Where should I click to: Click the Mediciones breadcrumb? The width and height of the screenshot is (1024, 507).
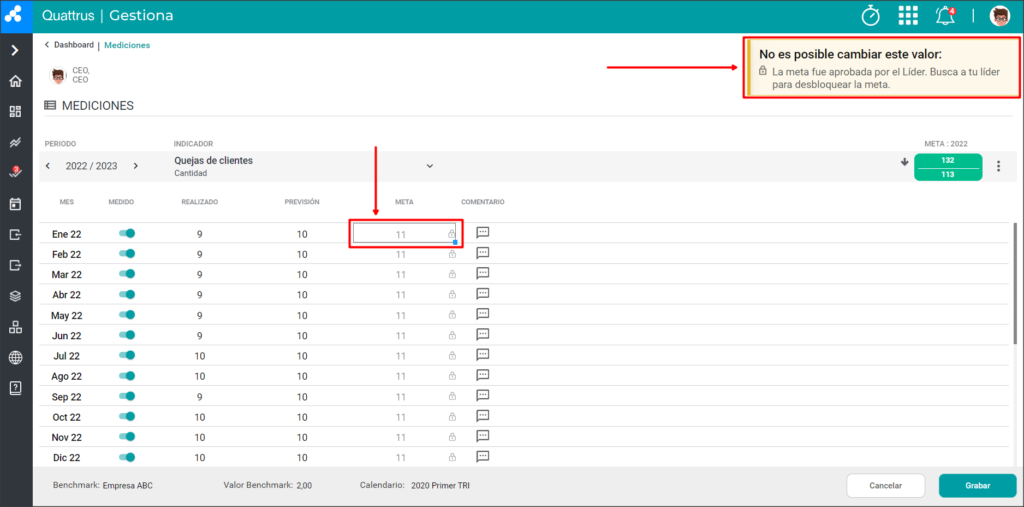click(x=127, y=45)
